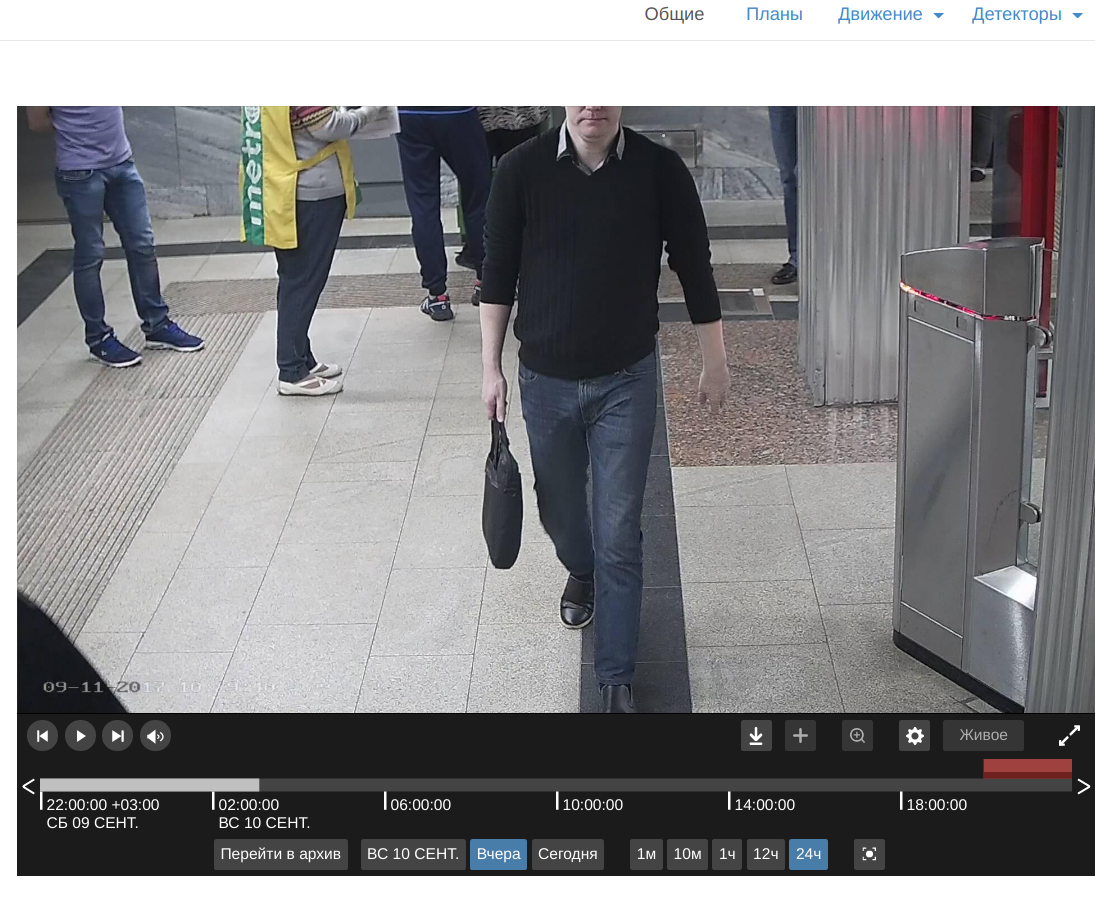The width and height of the screenshot is (1095, 904).
Task: Click the 02:00:00 ВС 10 СЕНТ. label
Action: (264, 814)
